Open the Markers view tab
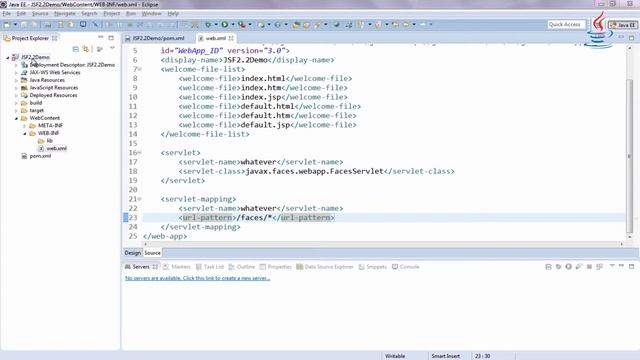 coord(177,267)
